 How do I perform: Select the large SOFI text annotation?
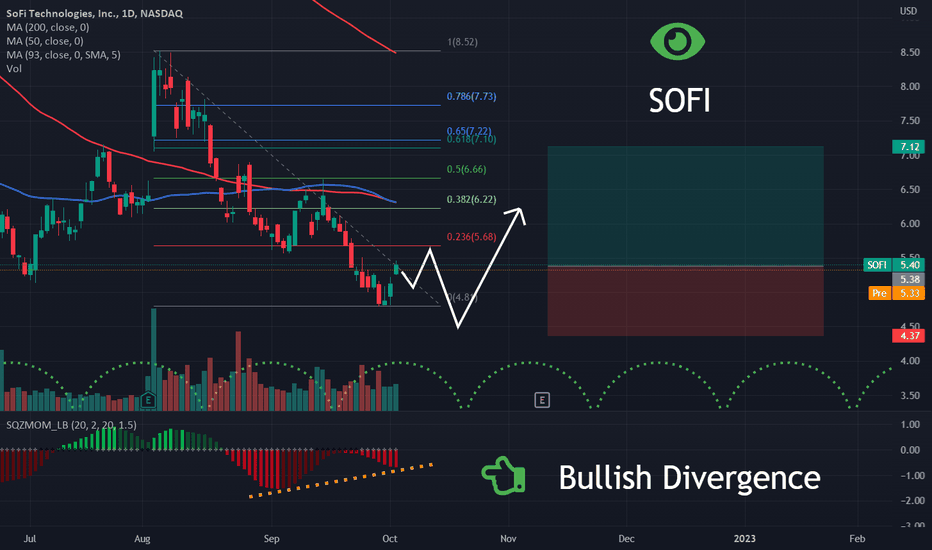click(679, 100)
